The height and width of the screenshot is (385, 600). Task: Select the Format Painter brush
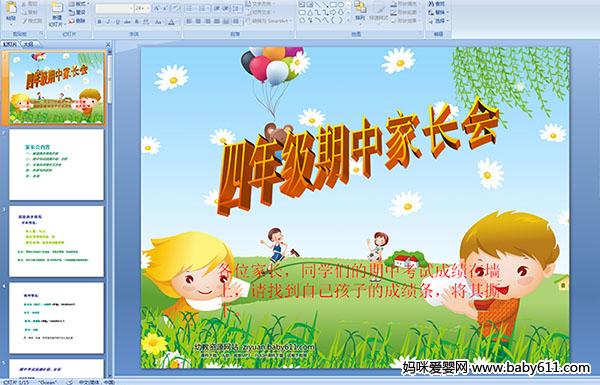tap(24, 21)
